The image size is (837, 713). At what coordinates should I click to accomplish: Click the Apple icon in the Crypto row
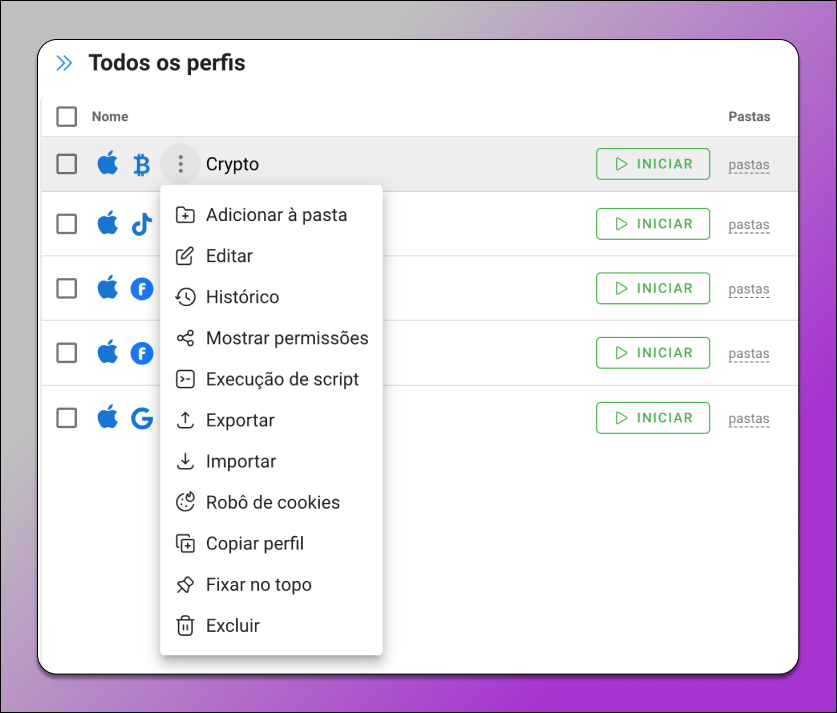point(108,163)
